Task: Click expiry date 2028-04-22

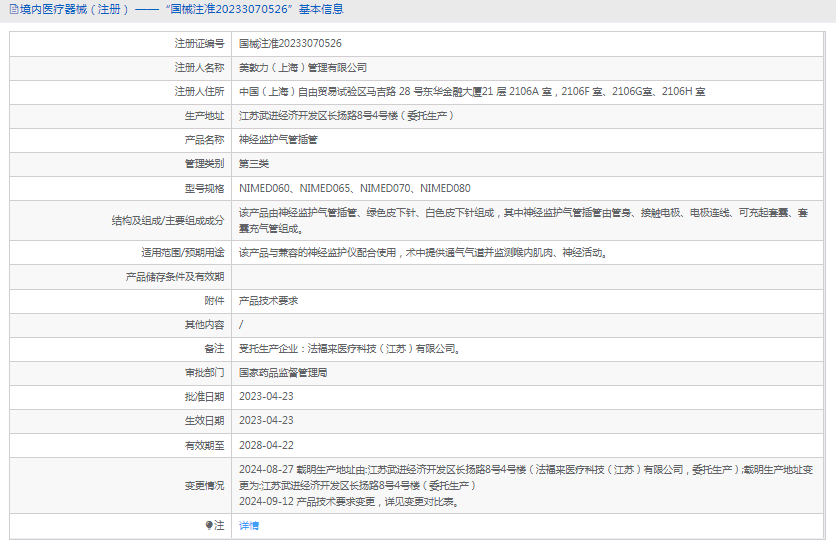Action: coord(266,445)
